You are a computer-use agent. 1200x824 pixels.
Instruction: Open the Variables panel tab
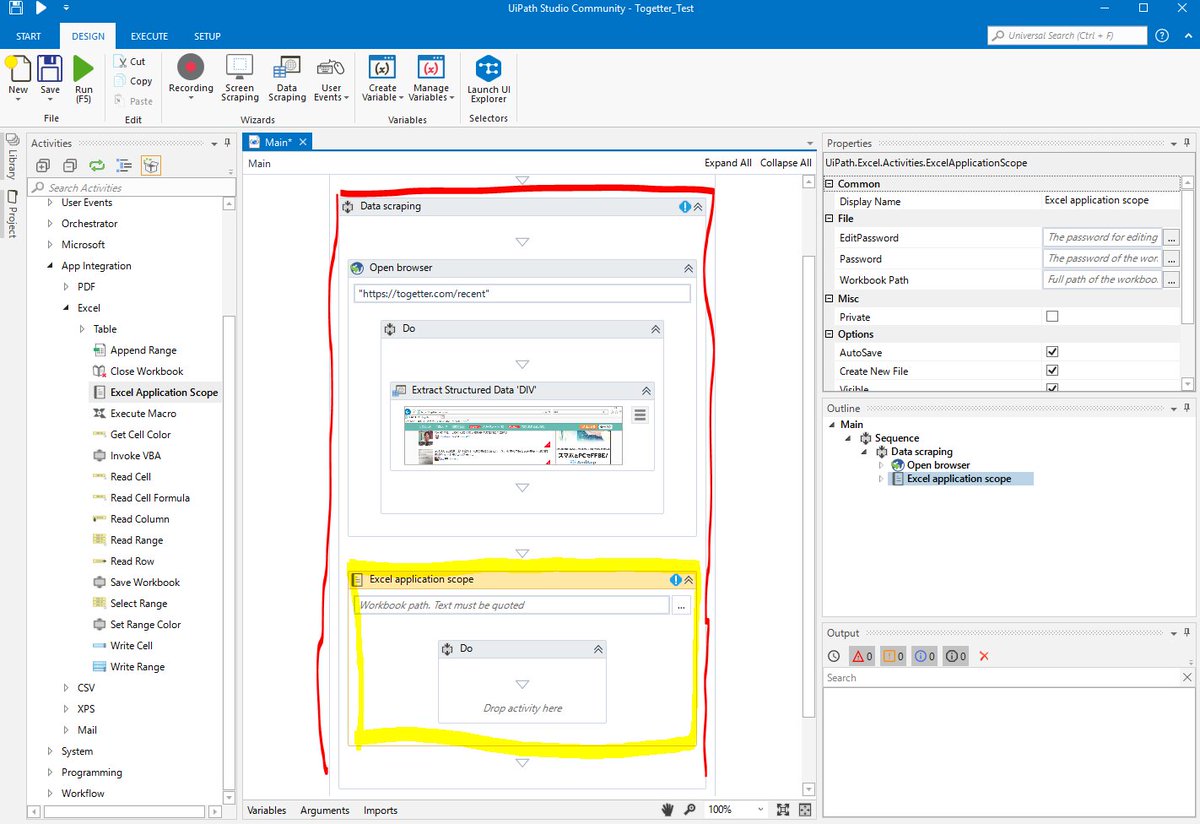pos(267,810)
